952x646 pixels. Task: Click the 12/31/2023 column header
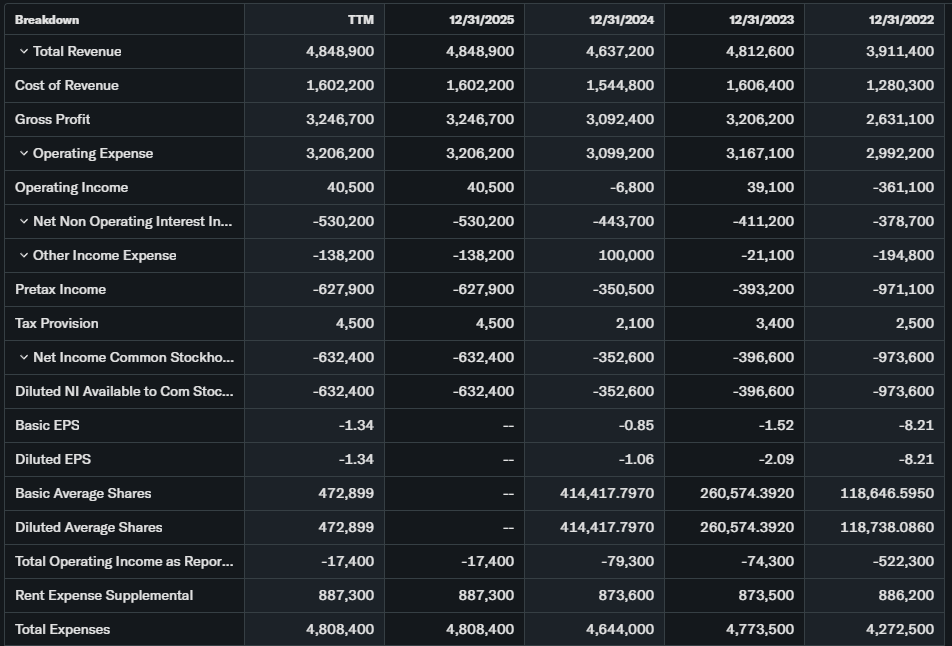tap(761, 20)
